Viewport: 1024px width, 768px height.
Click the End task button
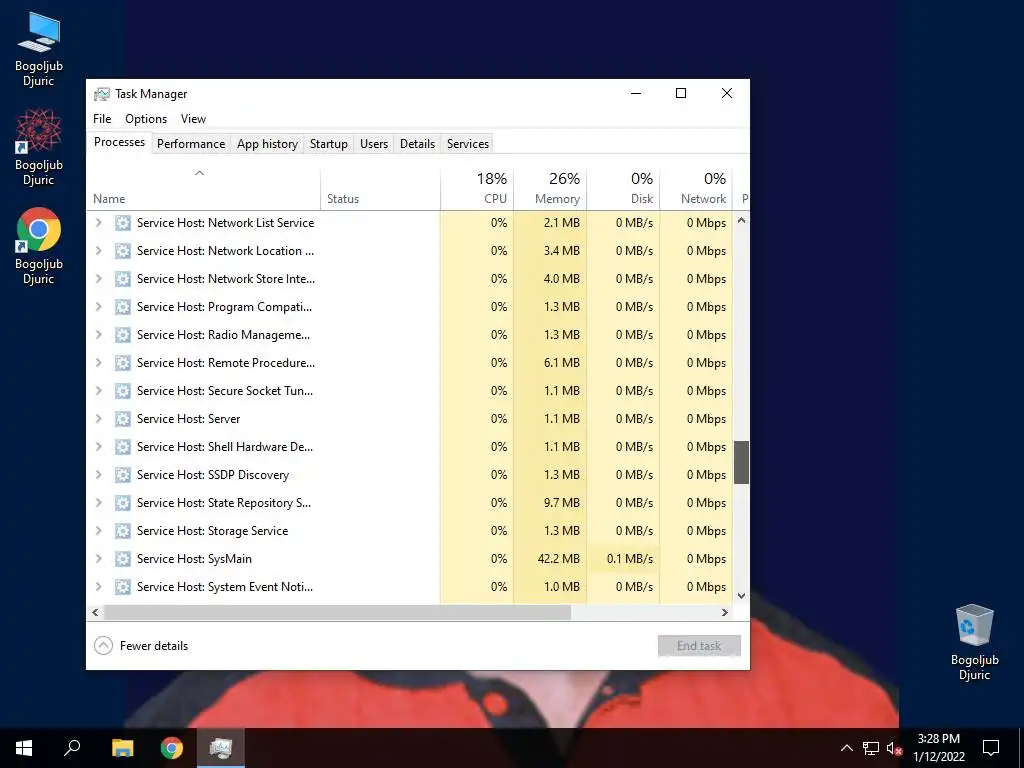[x=699, y=646]
